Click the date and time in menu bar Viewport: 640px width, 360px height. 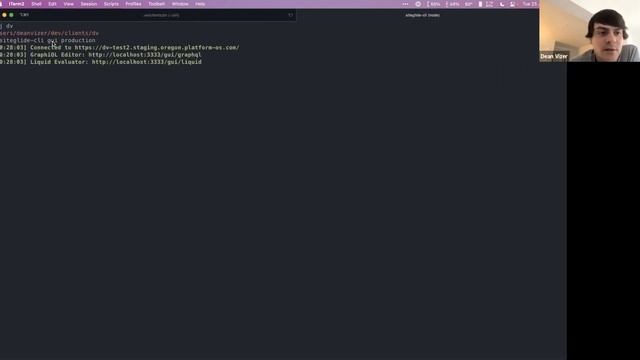pos(530,4)
